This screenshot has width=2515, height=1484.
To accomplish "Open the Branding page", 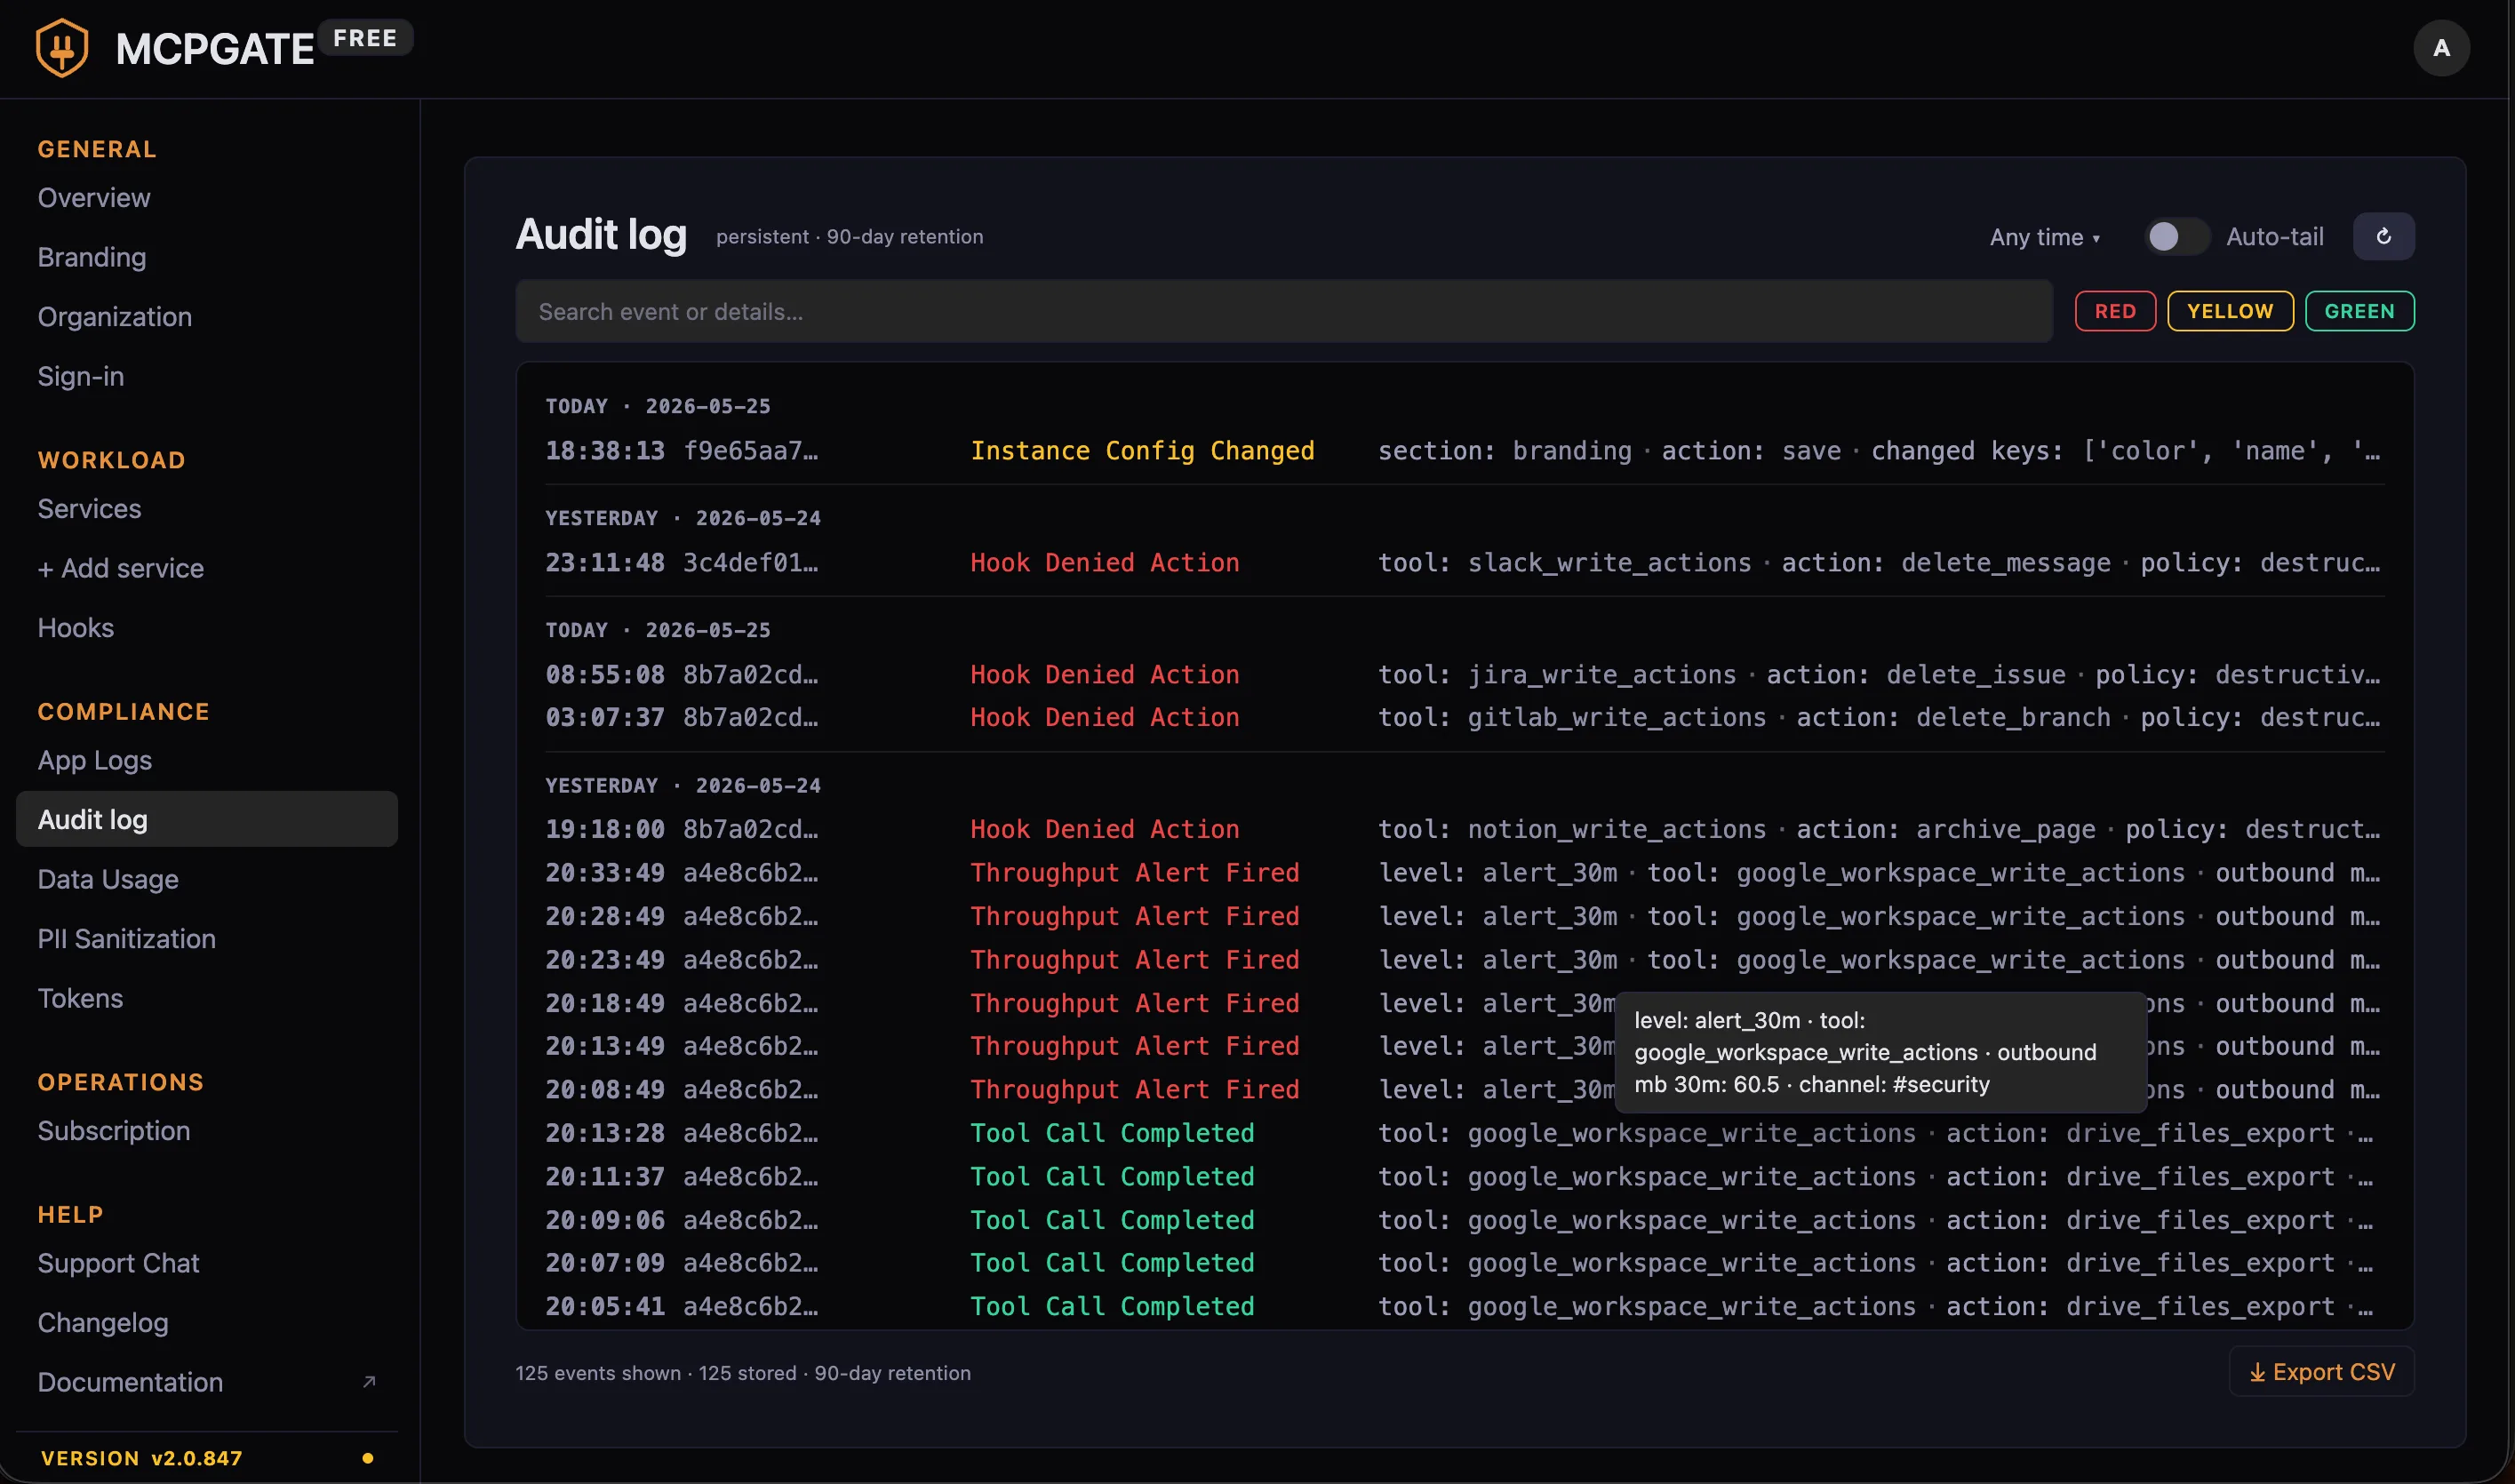I will 92,257.
